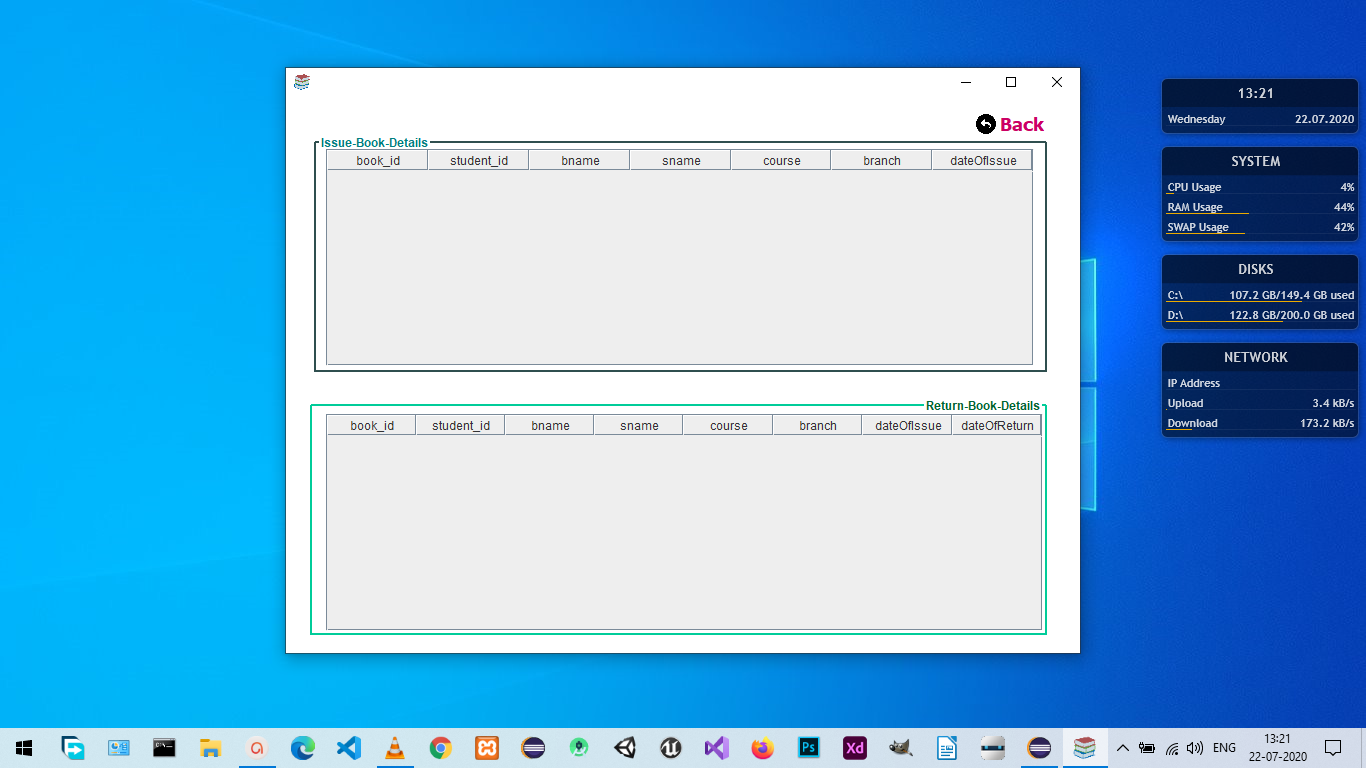Launch Microsoft Edge from the taskbar
Viewport: 1366px width, 768px height.
pyautogui.click(x=302, y=747)
